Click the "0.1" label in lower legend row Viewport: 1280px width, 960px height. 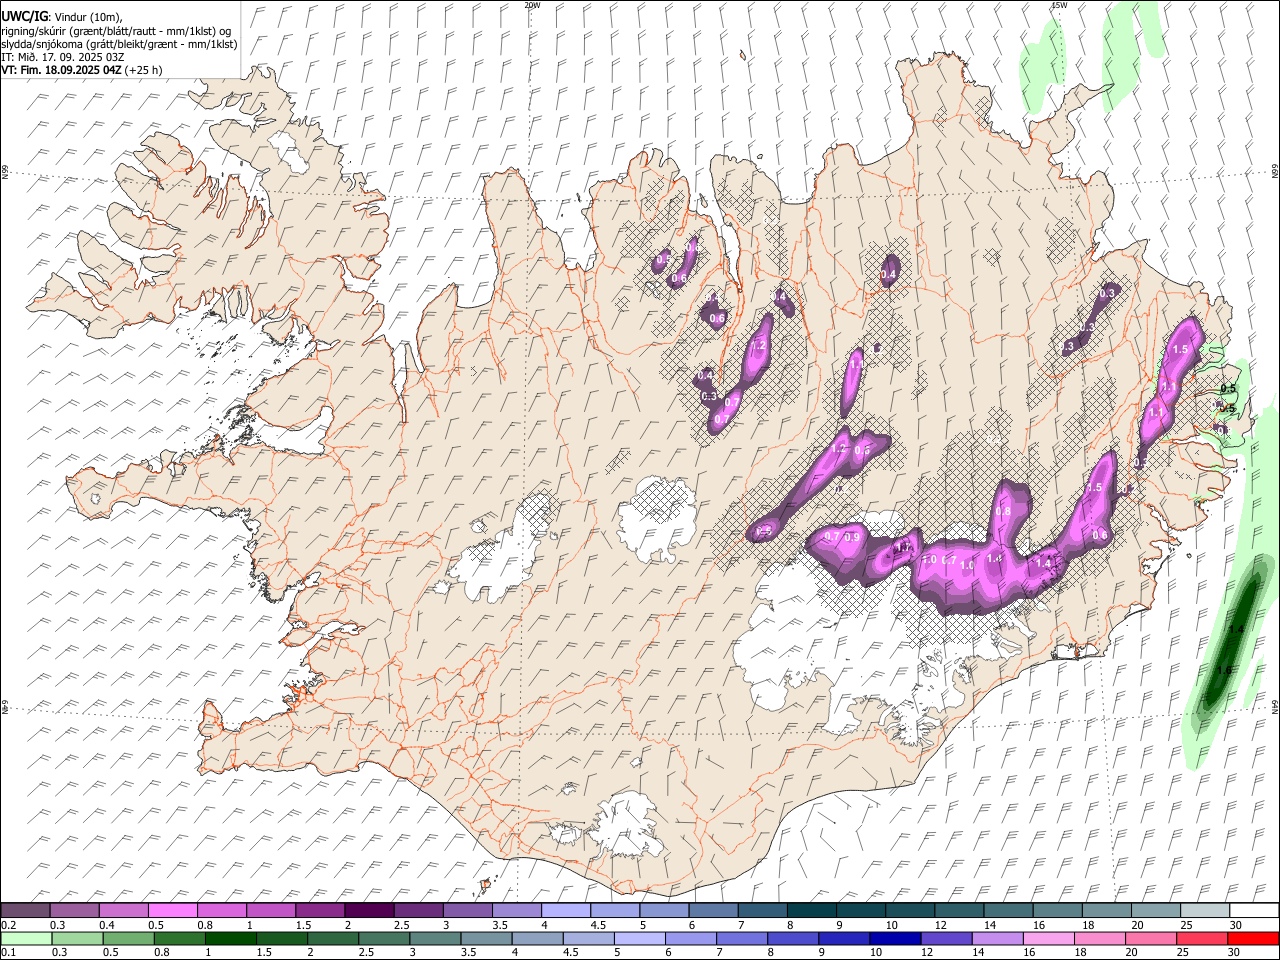click(8, 953)
